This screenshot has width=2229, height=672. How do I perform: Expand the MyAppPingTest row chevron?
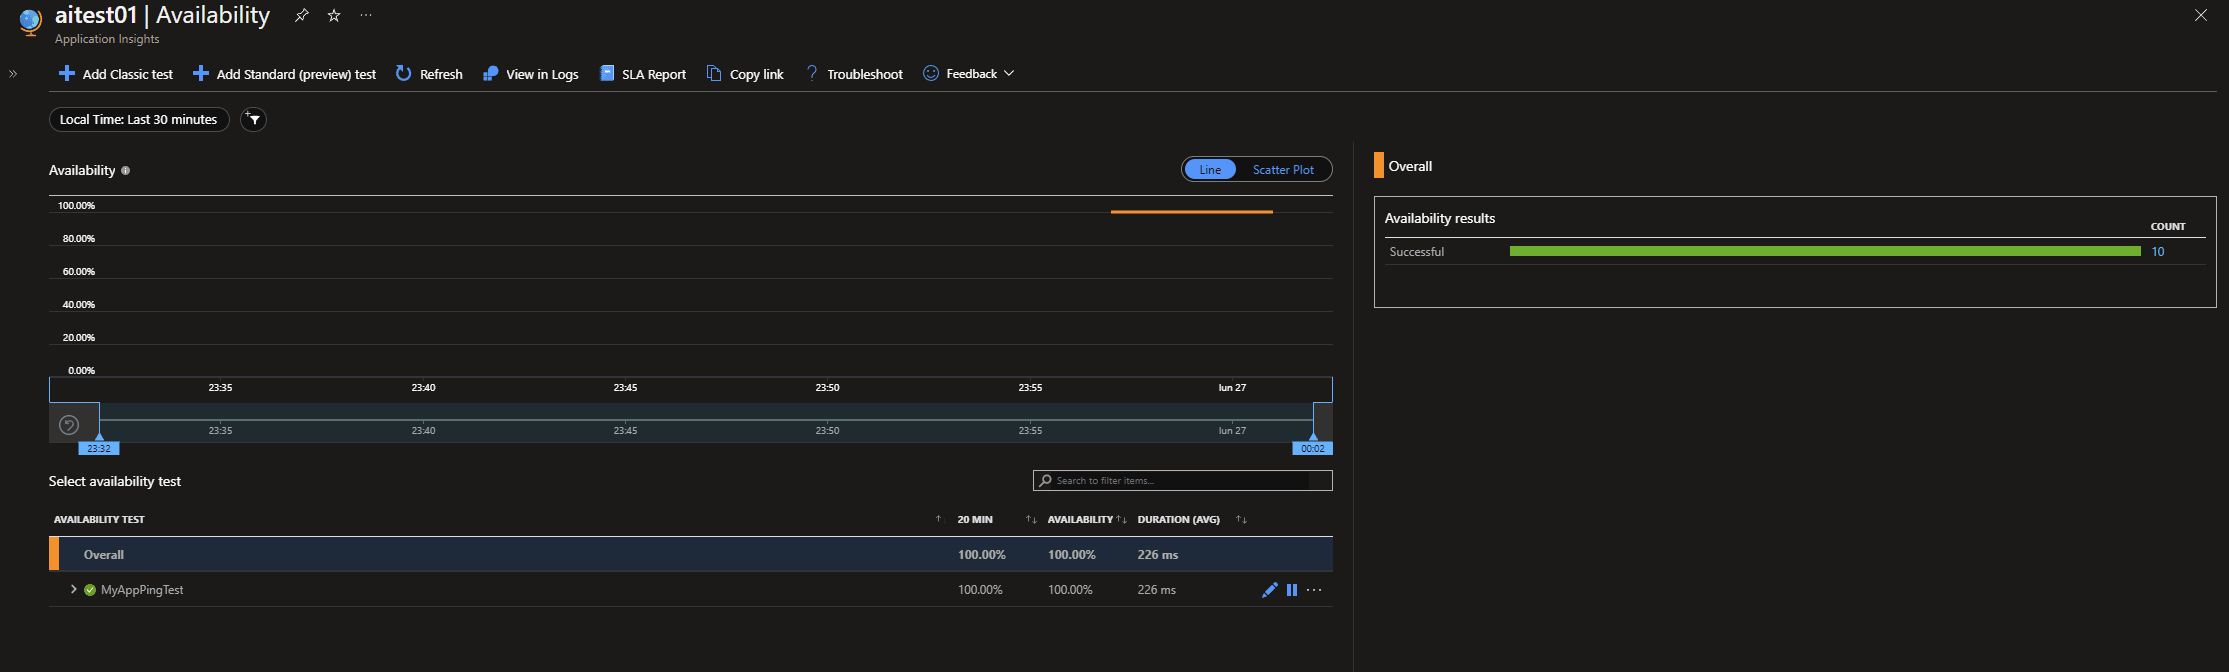point(73,590)
